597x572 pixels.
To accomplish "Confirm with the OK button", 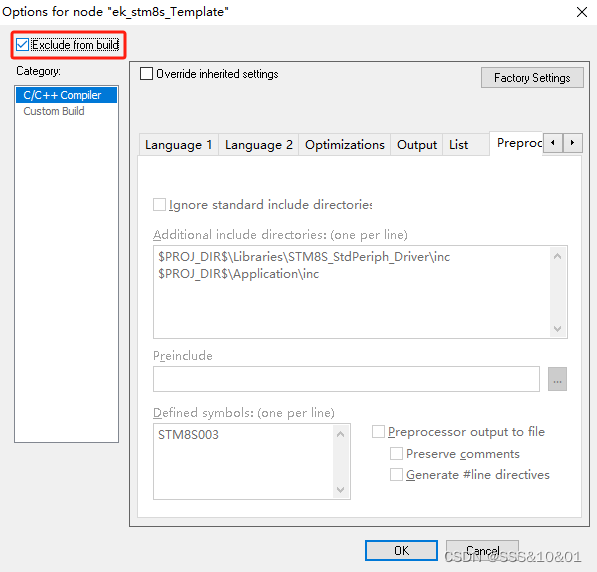I will pyautogui.click(x=401, y=550).
